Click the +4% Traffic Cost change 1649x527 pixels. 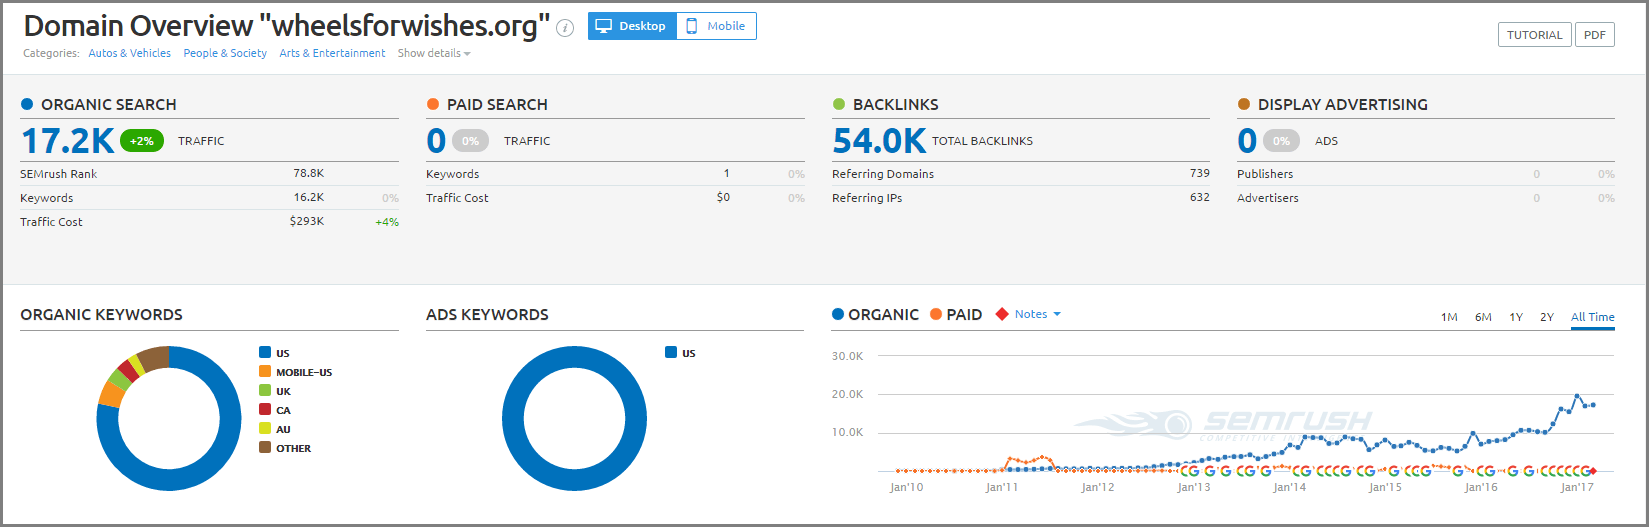(x=387, y=222)
